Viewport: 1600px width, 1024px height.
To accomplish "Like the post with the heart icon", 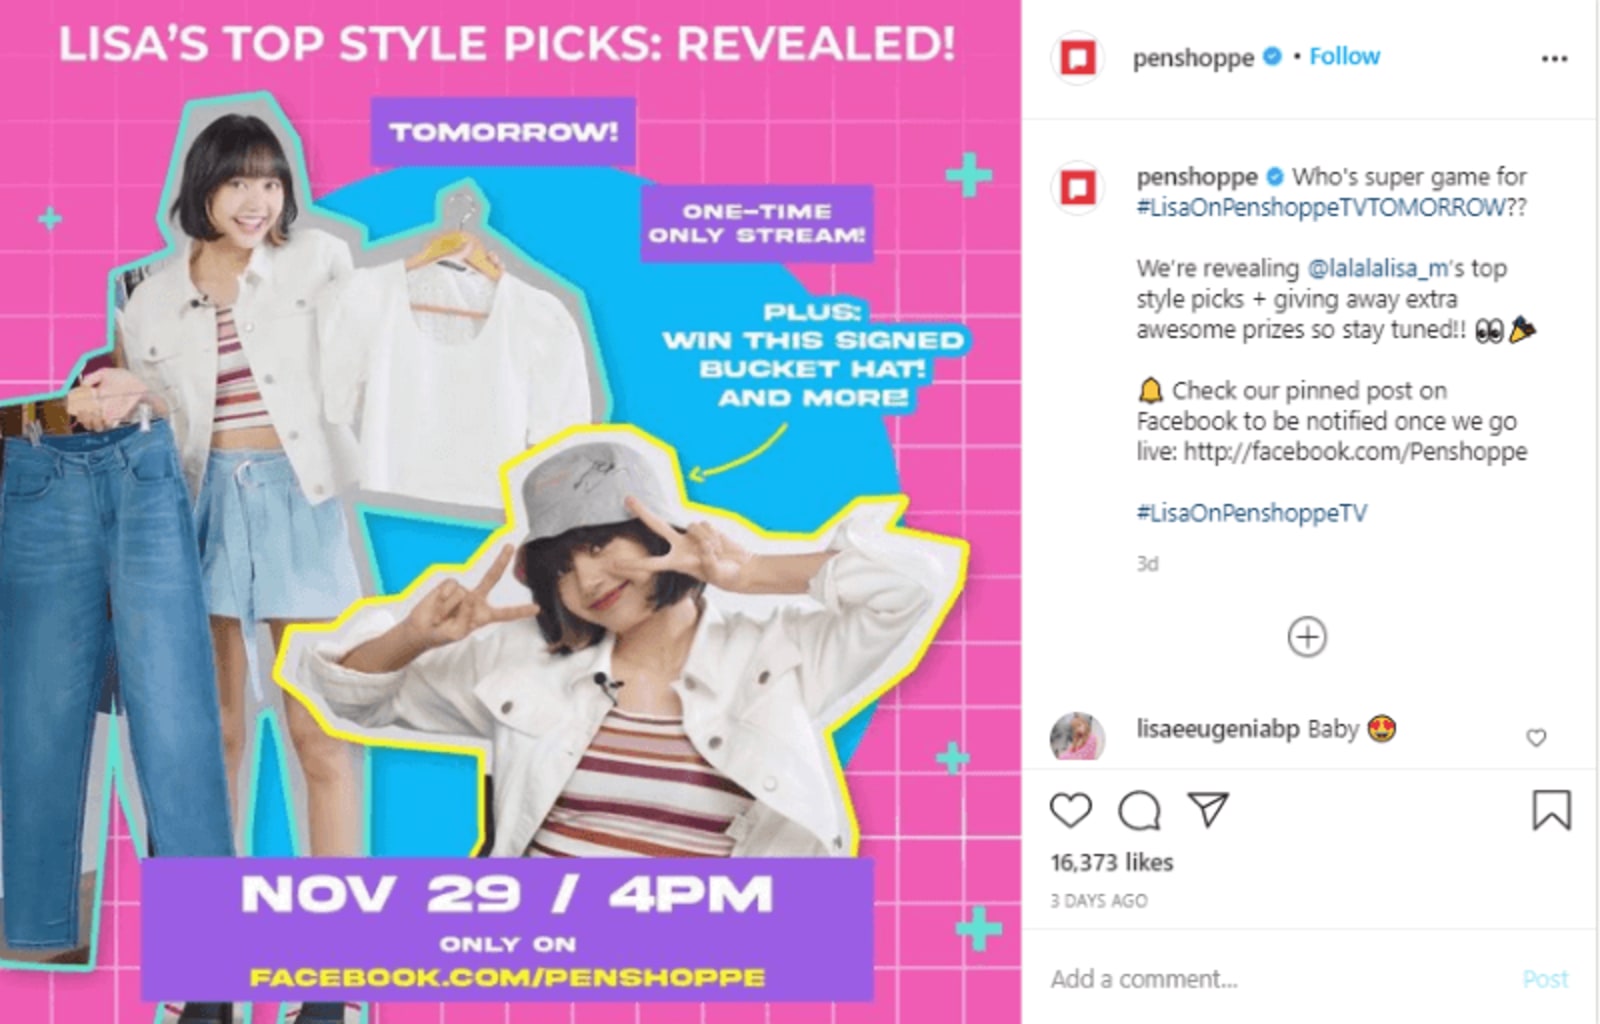I will tap(1070, 810).
